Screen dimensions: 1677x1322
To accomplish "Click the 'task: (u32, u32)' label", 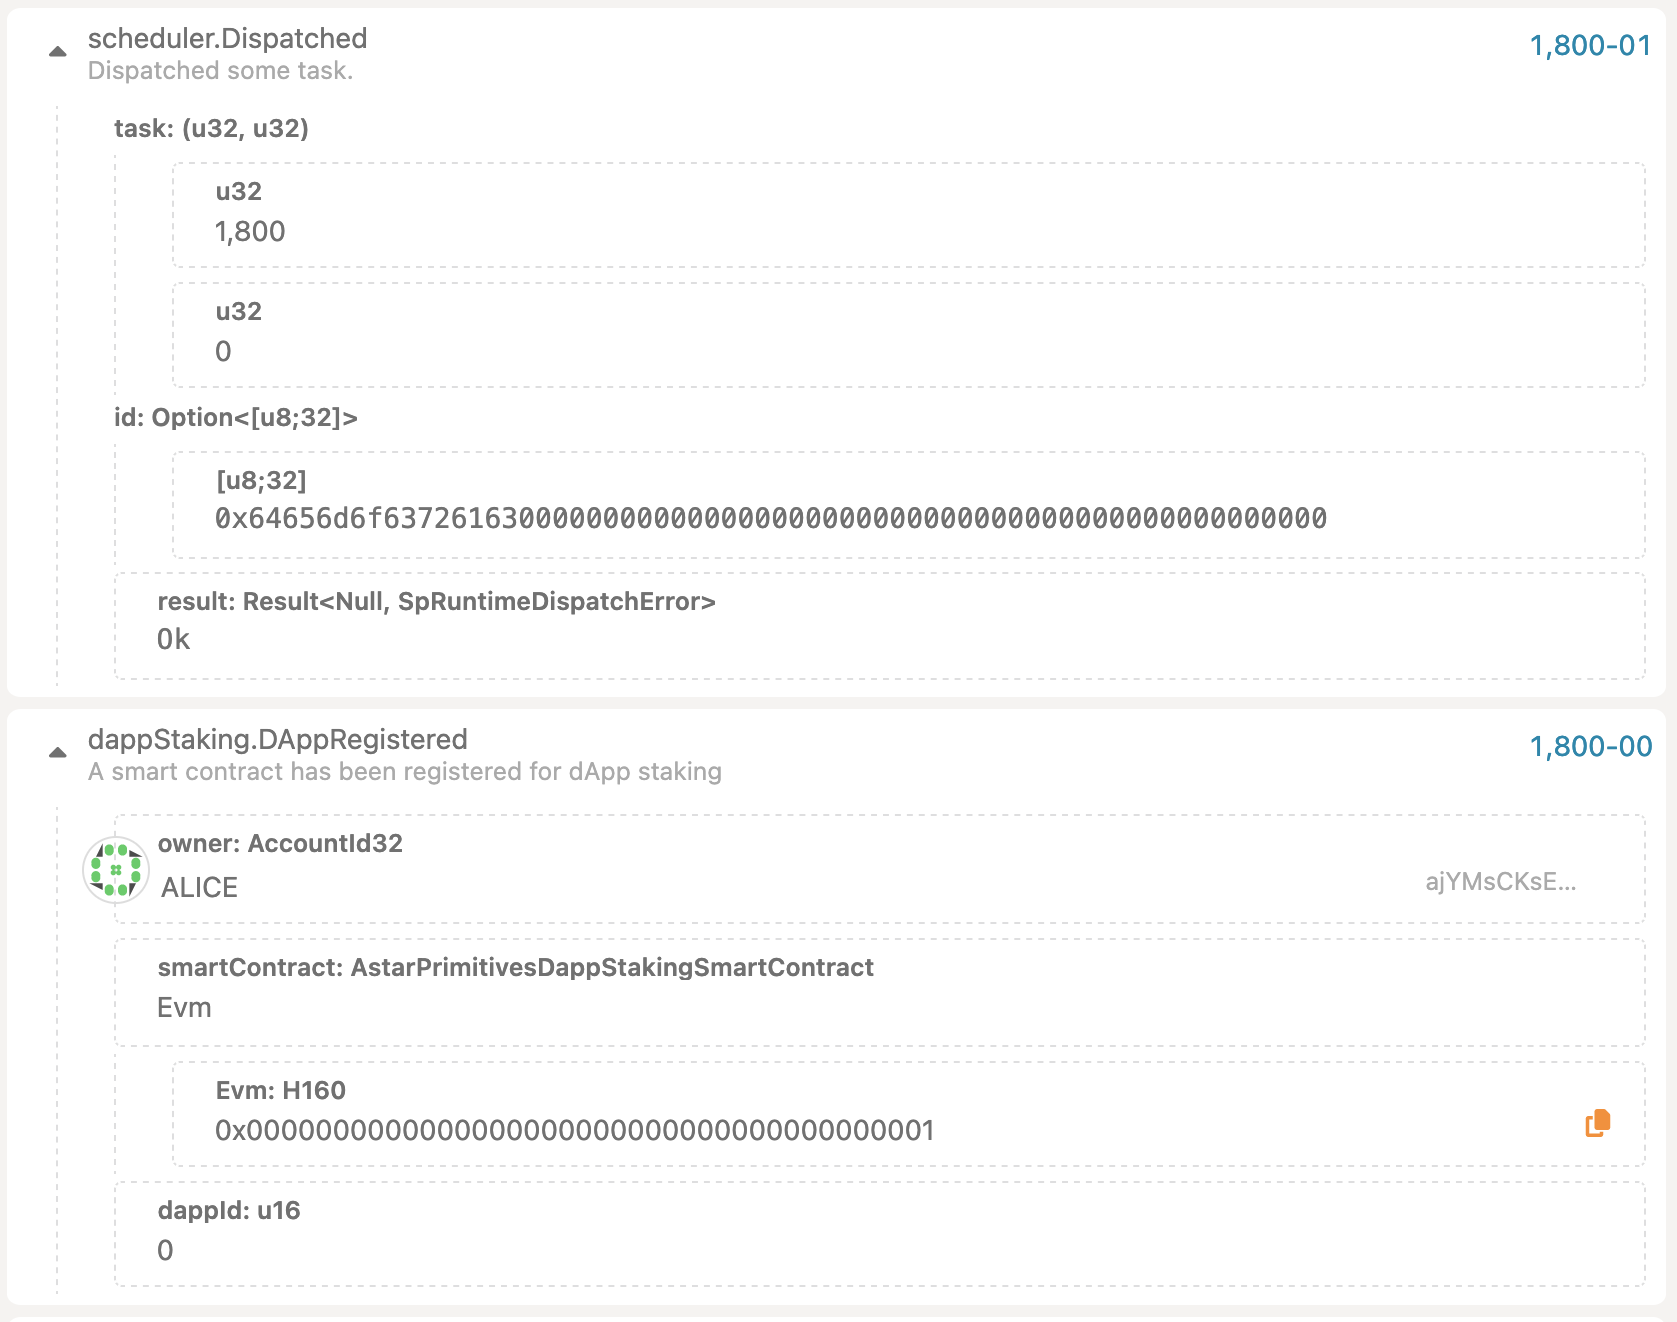I will click(x=211, y=129).
